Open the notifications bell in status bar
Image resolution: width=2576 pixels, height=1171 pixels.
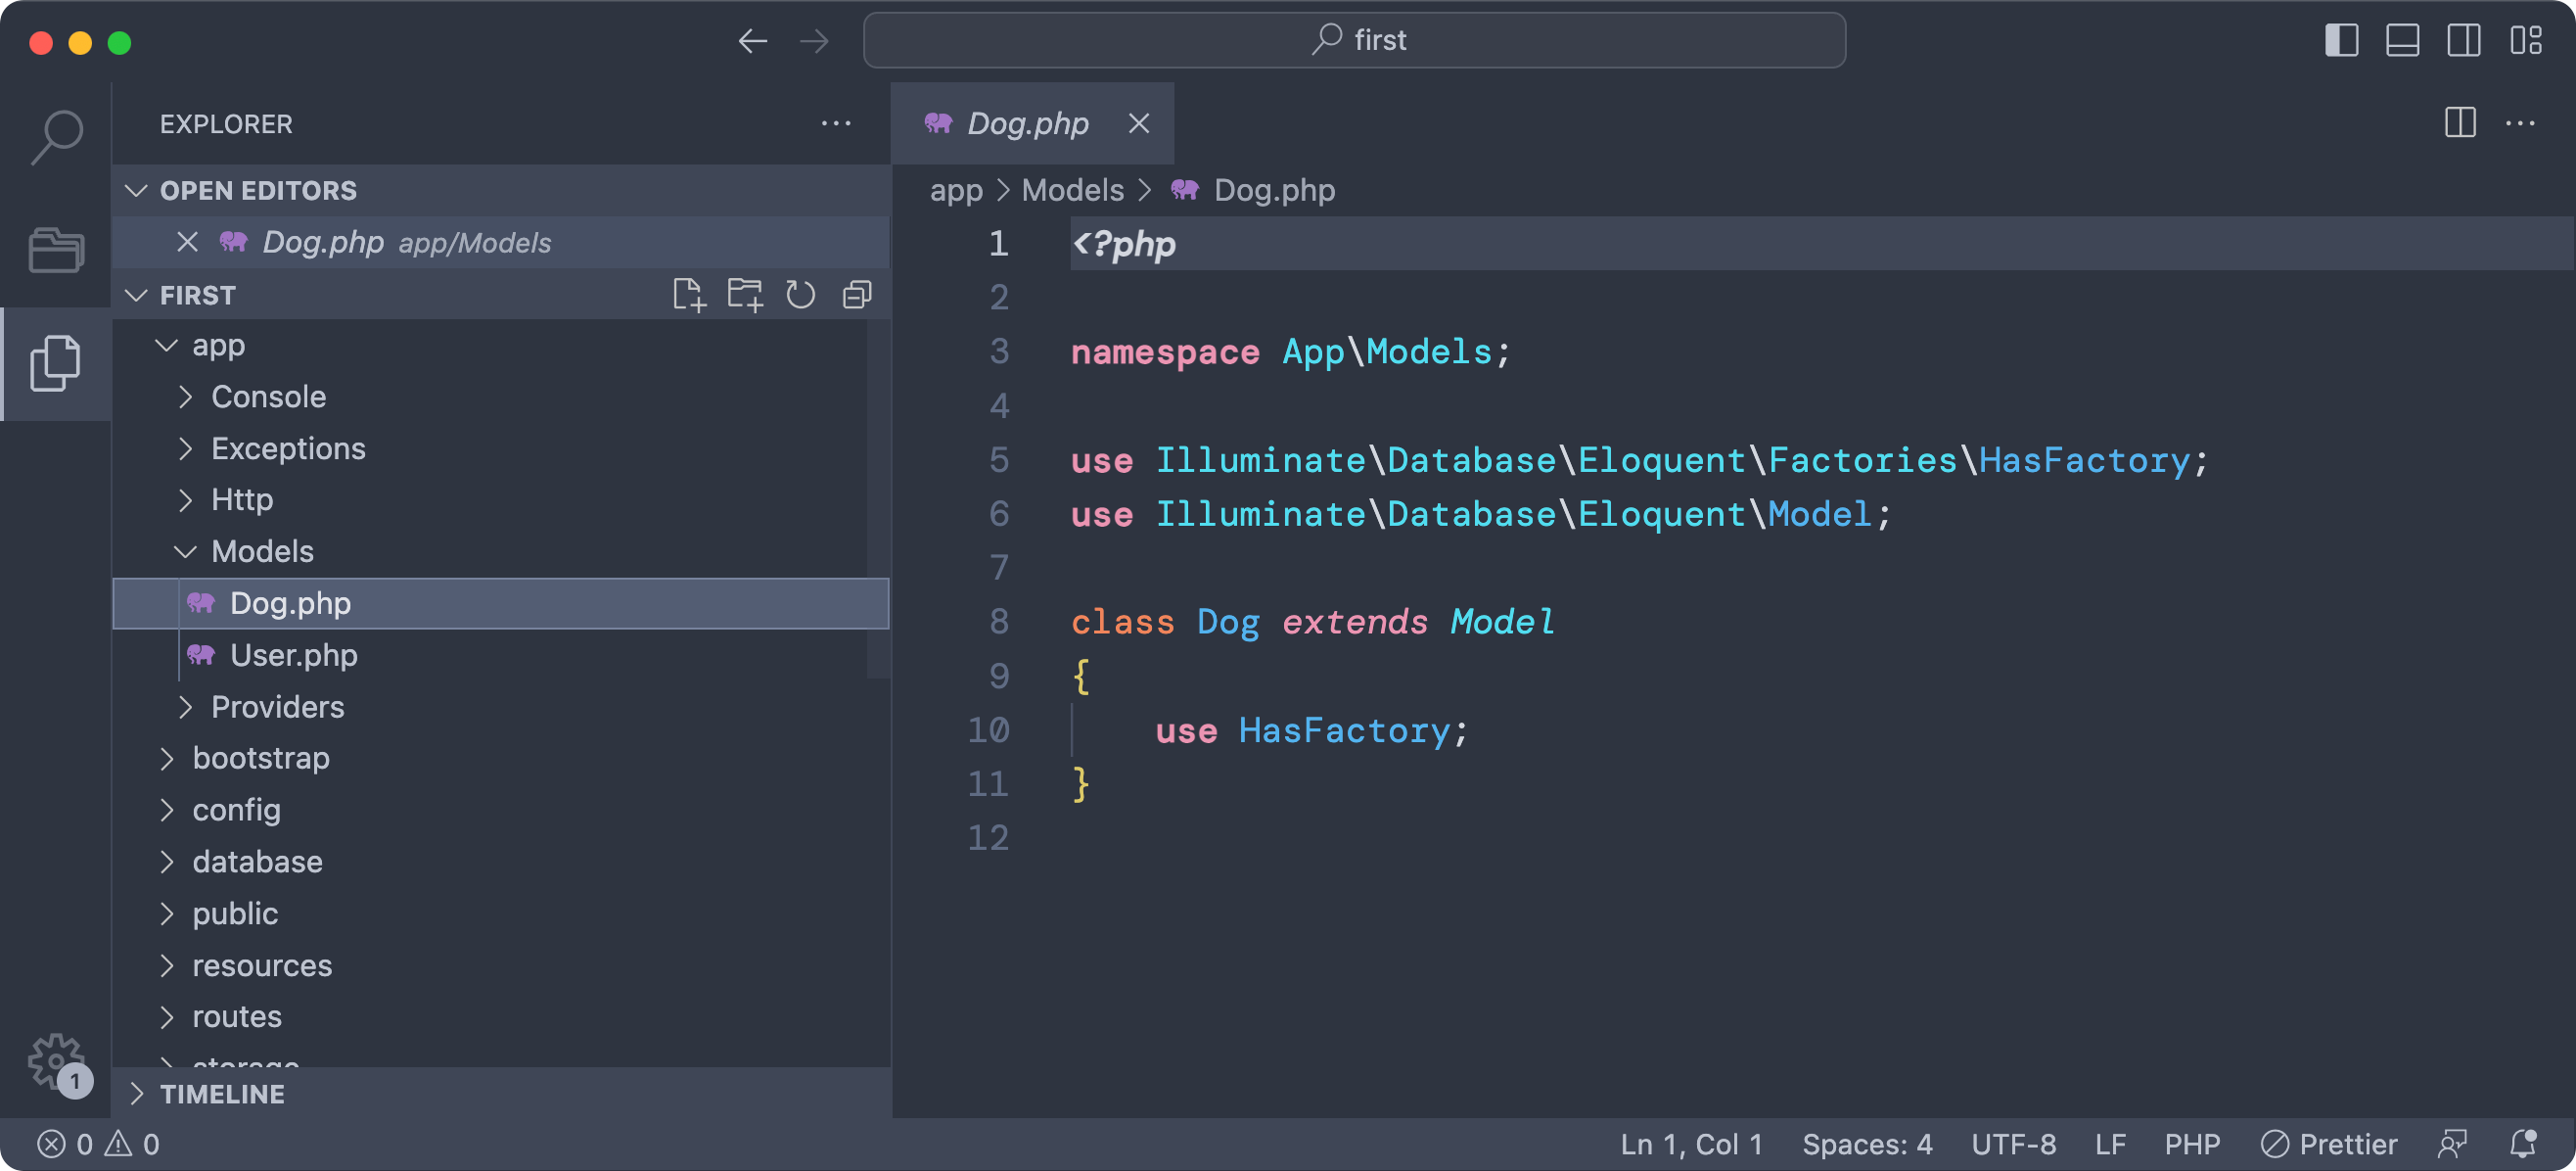click(2522, 1143)
